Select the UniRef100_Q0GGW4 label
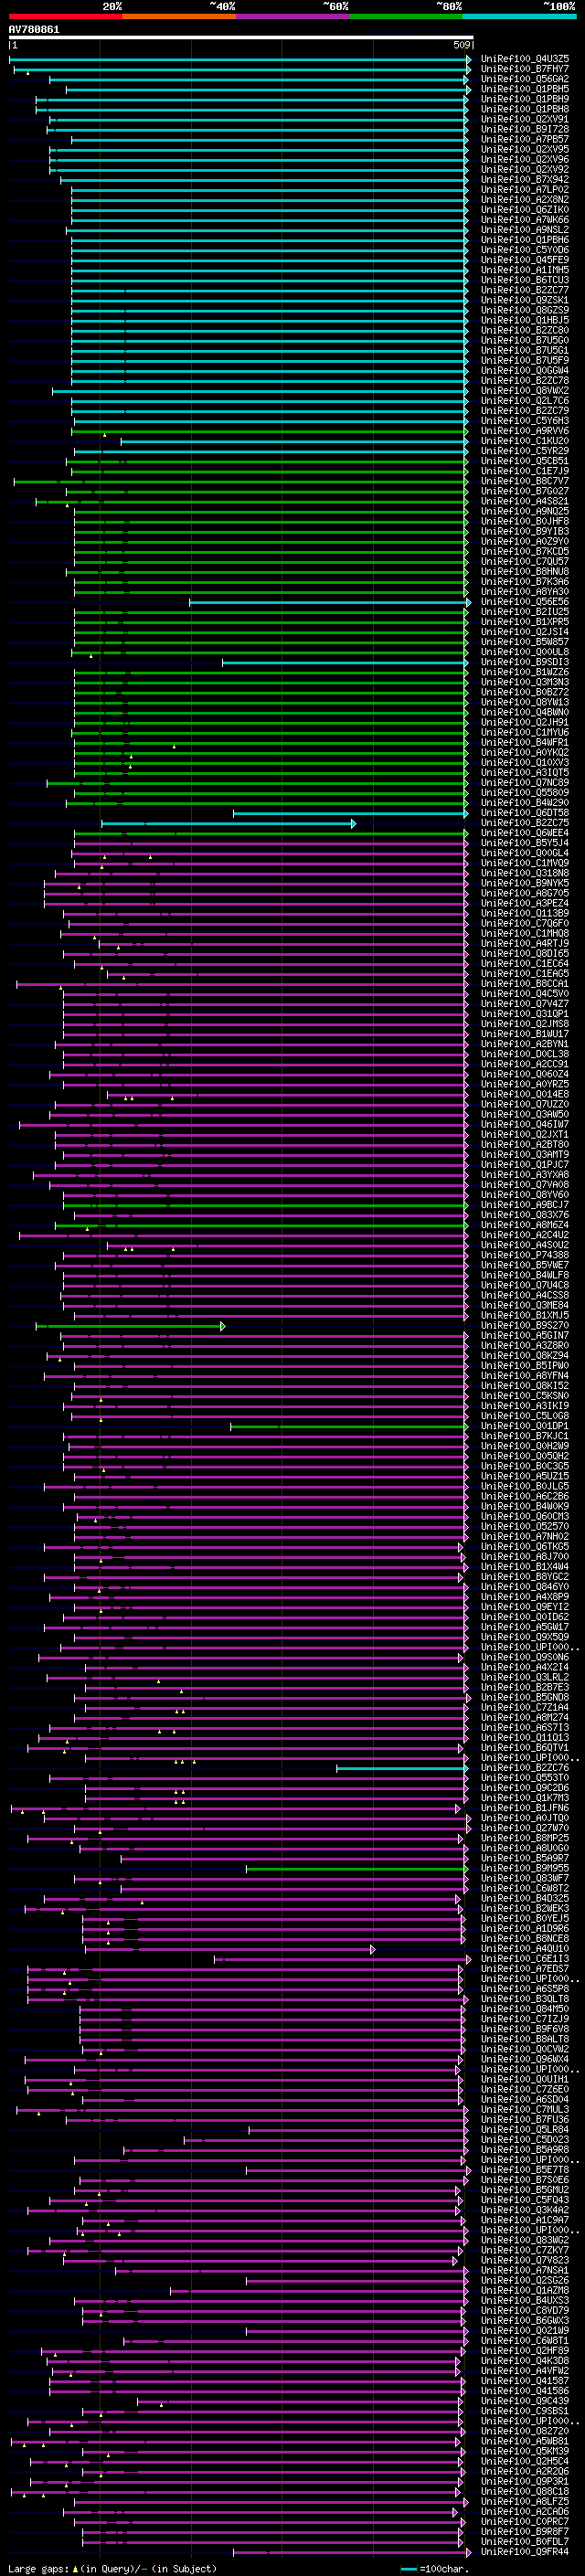This screenshot has width=585, height=2576. 525,371
